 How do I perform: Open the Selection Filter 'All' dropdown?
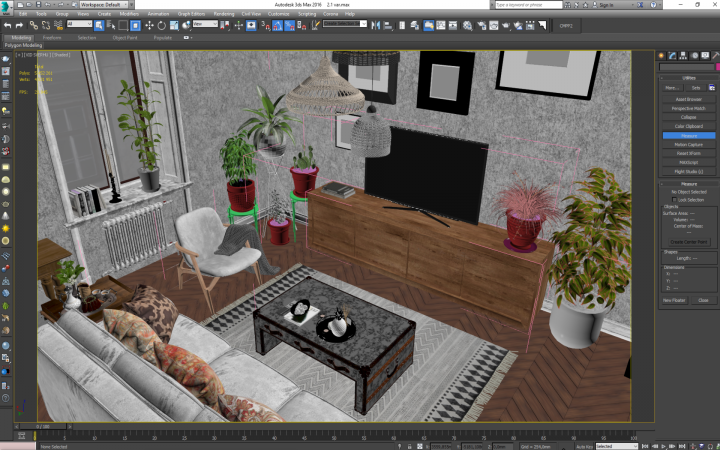[x=79, y=24]
